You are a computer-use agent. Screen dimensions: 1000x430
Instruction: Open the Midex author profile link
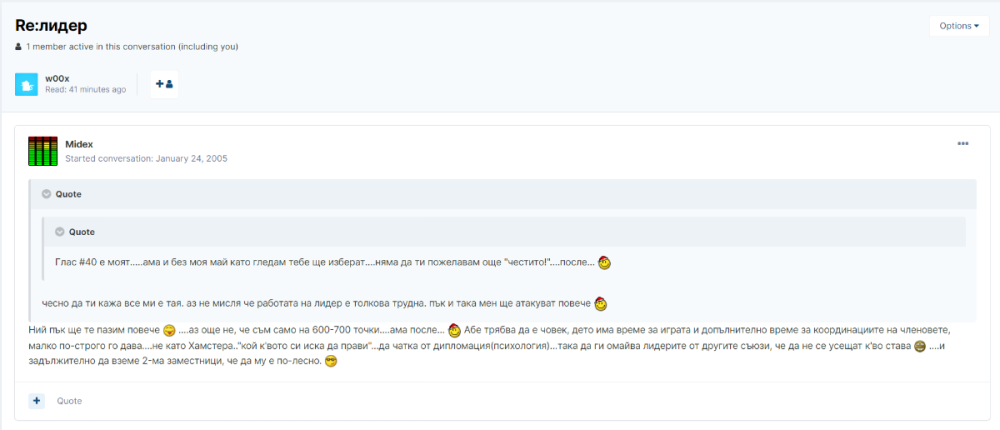(x=79, y=144)
